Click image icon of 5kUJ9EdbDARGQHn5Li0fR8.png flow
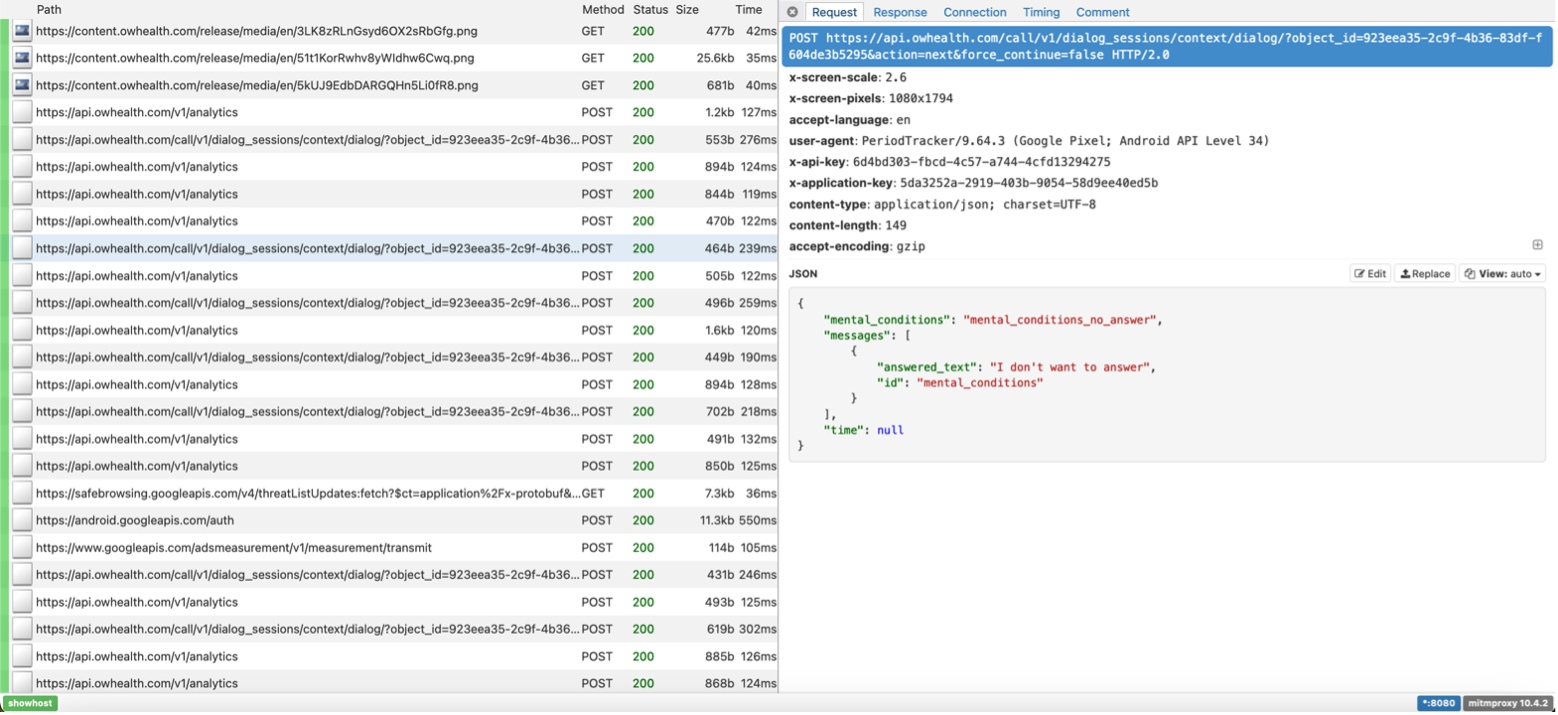This screenshot has height=715, width=1558. (x=22, y=85)
